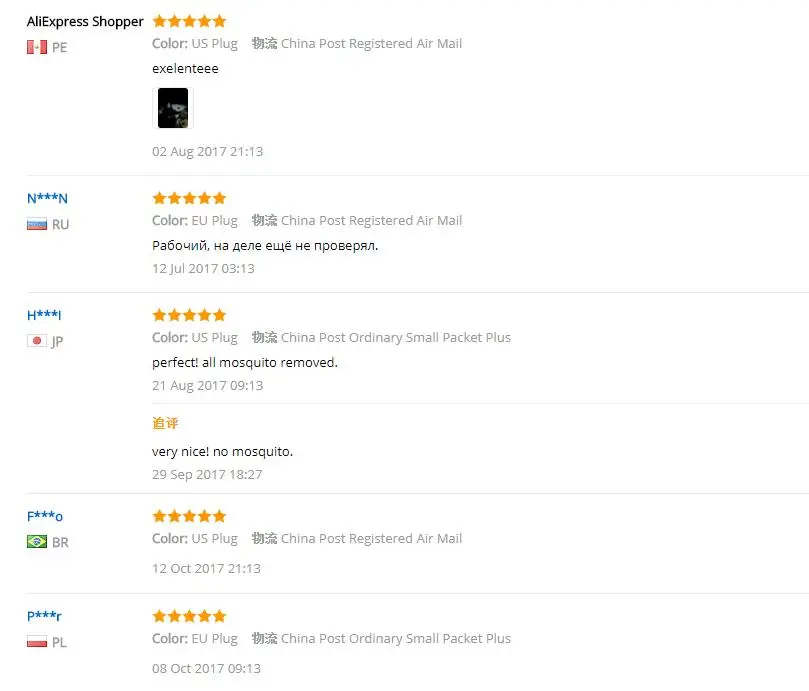Click the Peru flag icon next to PE
Viewport: 809px width, 691px height.
click(37, 47)
